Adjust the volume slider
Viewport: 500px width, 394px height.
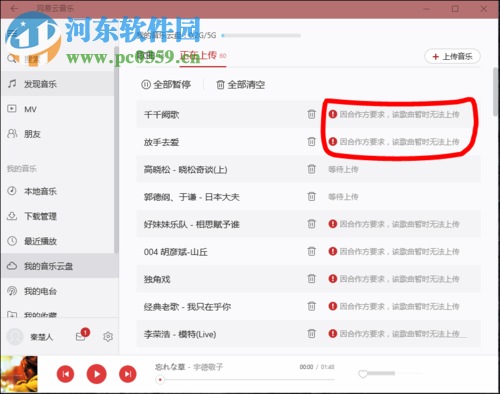[382, 373]
